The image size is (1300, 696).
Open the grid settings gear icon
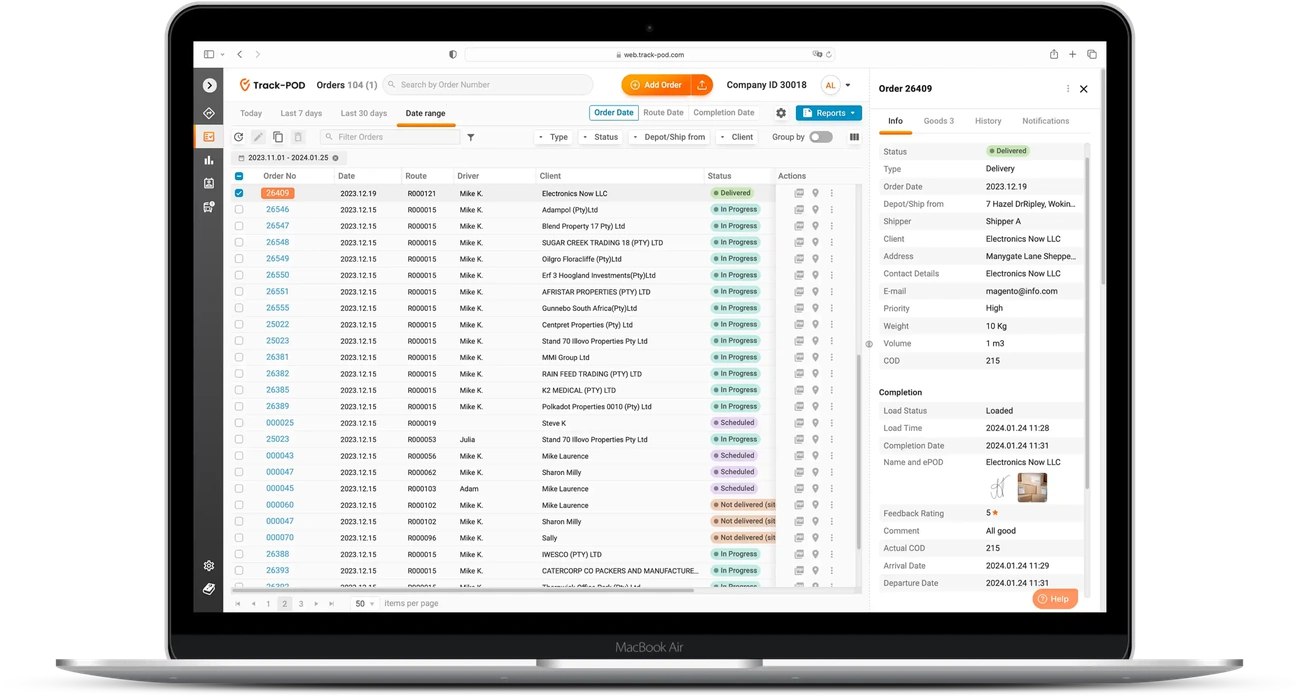pos(781,113)
